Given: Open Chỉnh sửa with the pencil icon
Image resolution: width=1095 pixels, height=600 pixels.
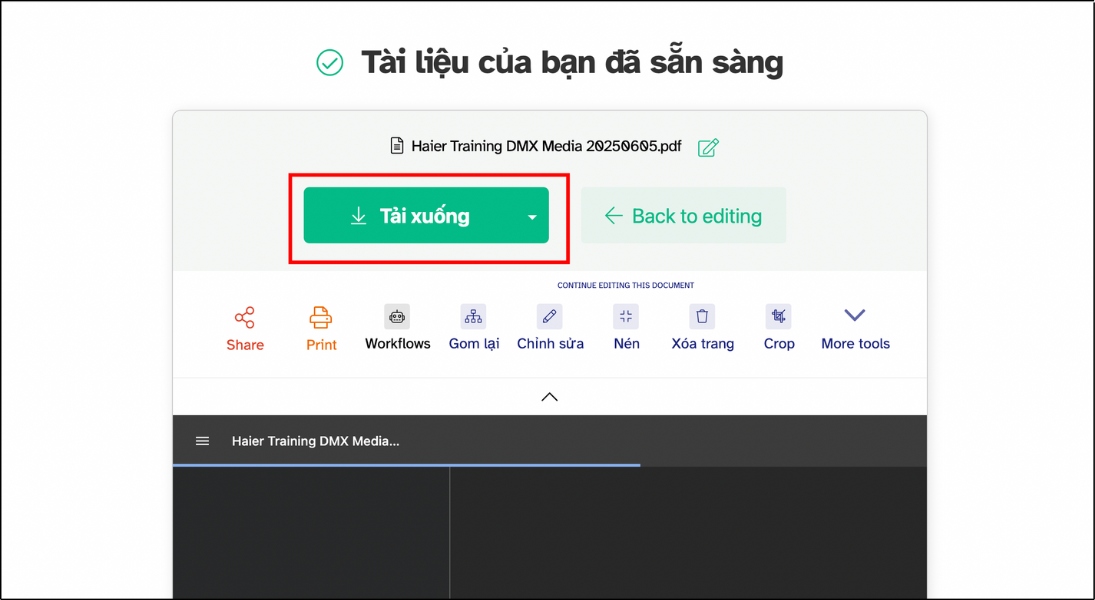Looking at the screenshot, I should coord(549,316).
